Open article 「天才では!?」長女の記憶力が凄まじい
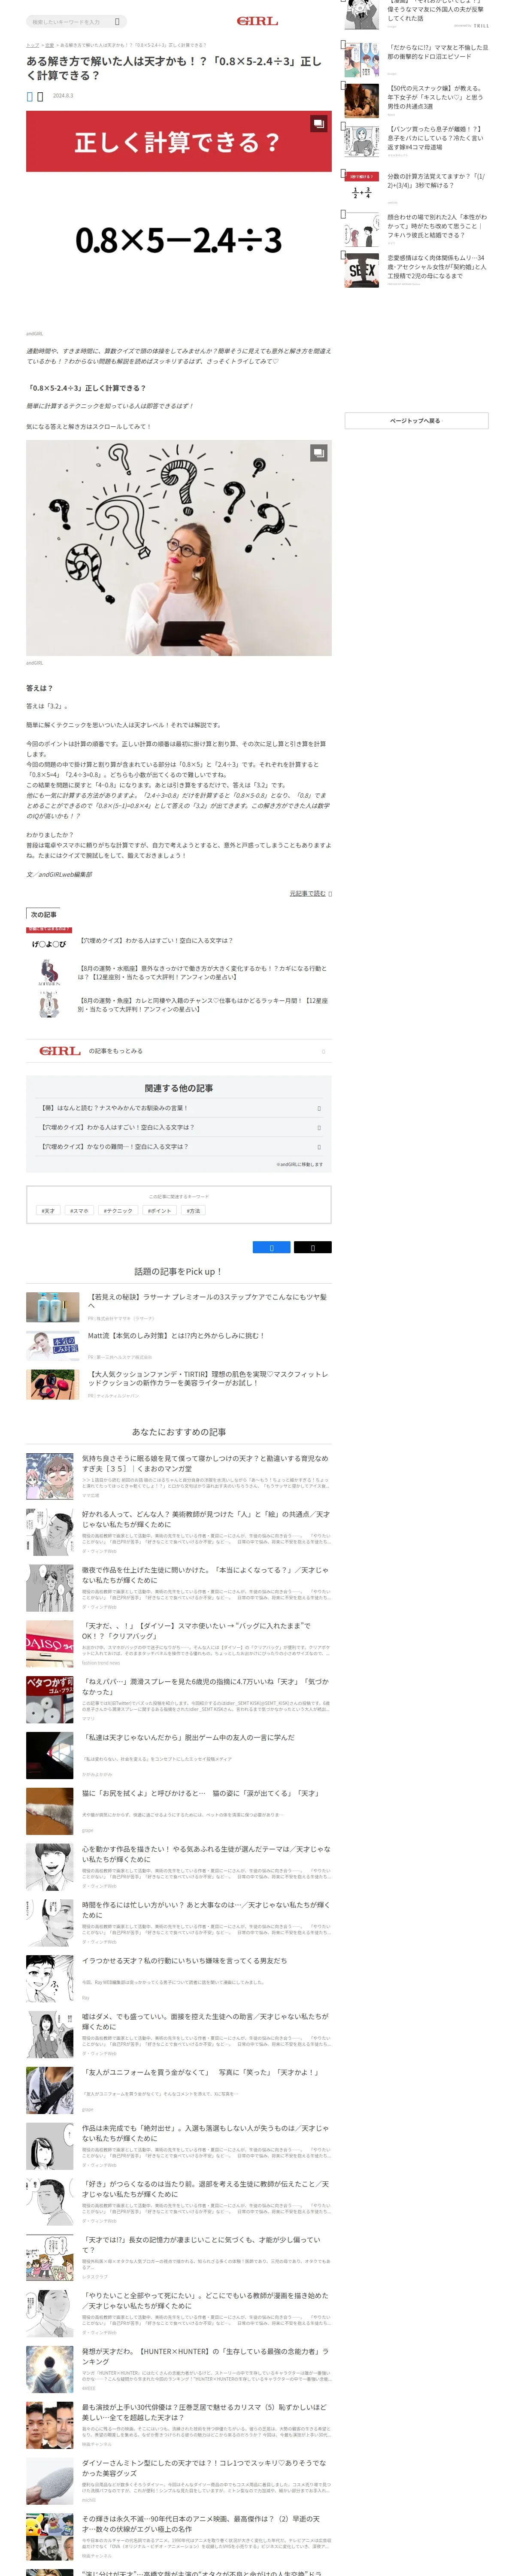This screenshot has height=2576, width=515. (x=201, y=2245)
